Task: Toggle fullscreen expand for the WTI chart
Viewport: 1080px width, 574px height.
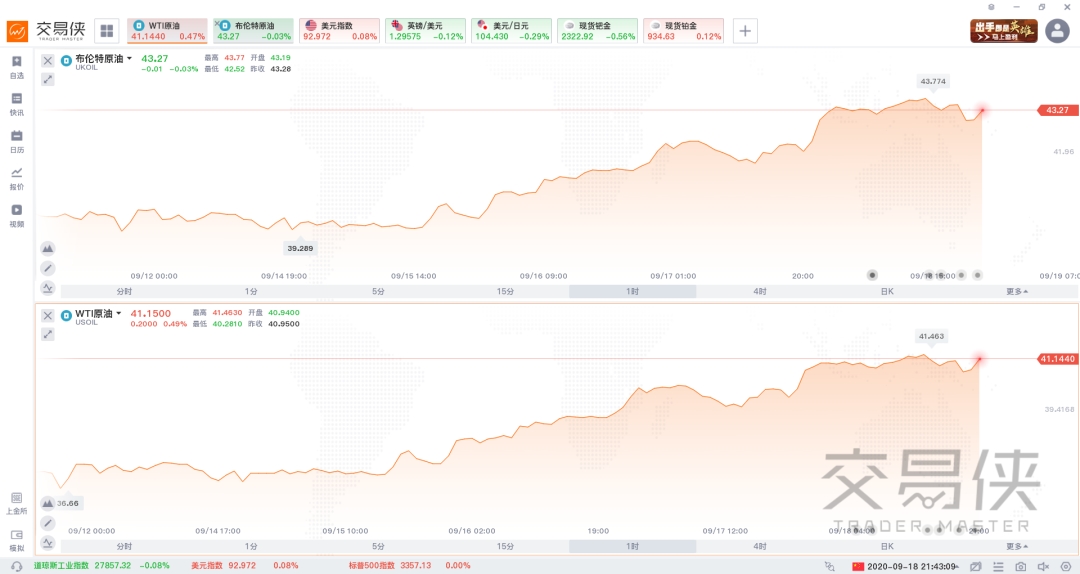Action: pyautogui.click(x=48, y=334)
